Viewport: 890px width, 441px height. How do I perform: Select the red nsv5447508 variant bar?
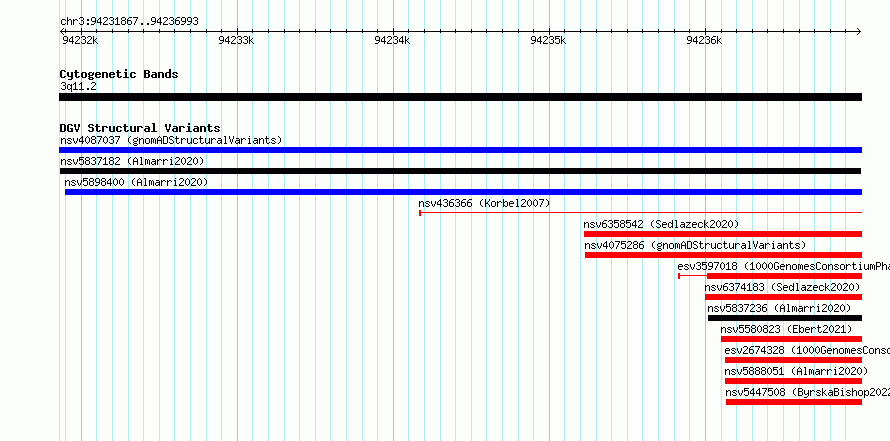(x=794, y=402)
